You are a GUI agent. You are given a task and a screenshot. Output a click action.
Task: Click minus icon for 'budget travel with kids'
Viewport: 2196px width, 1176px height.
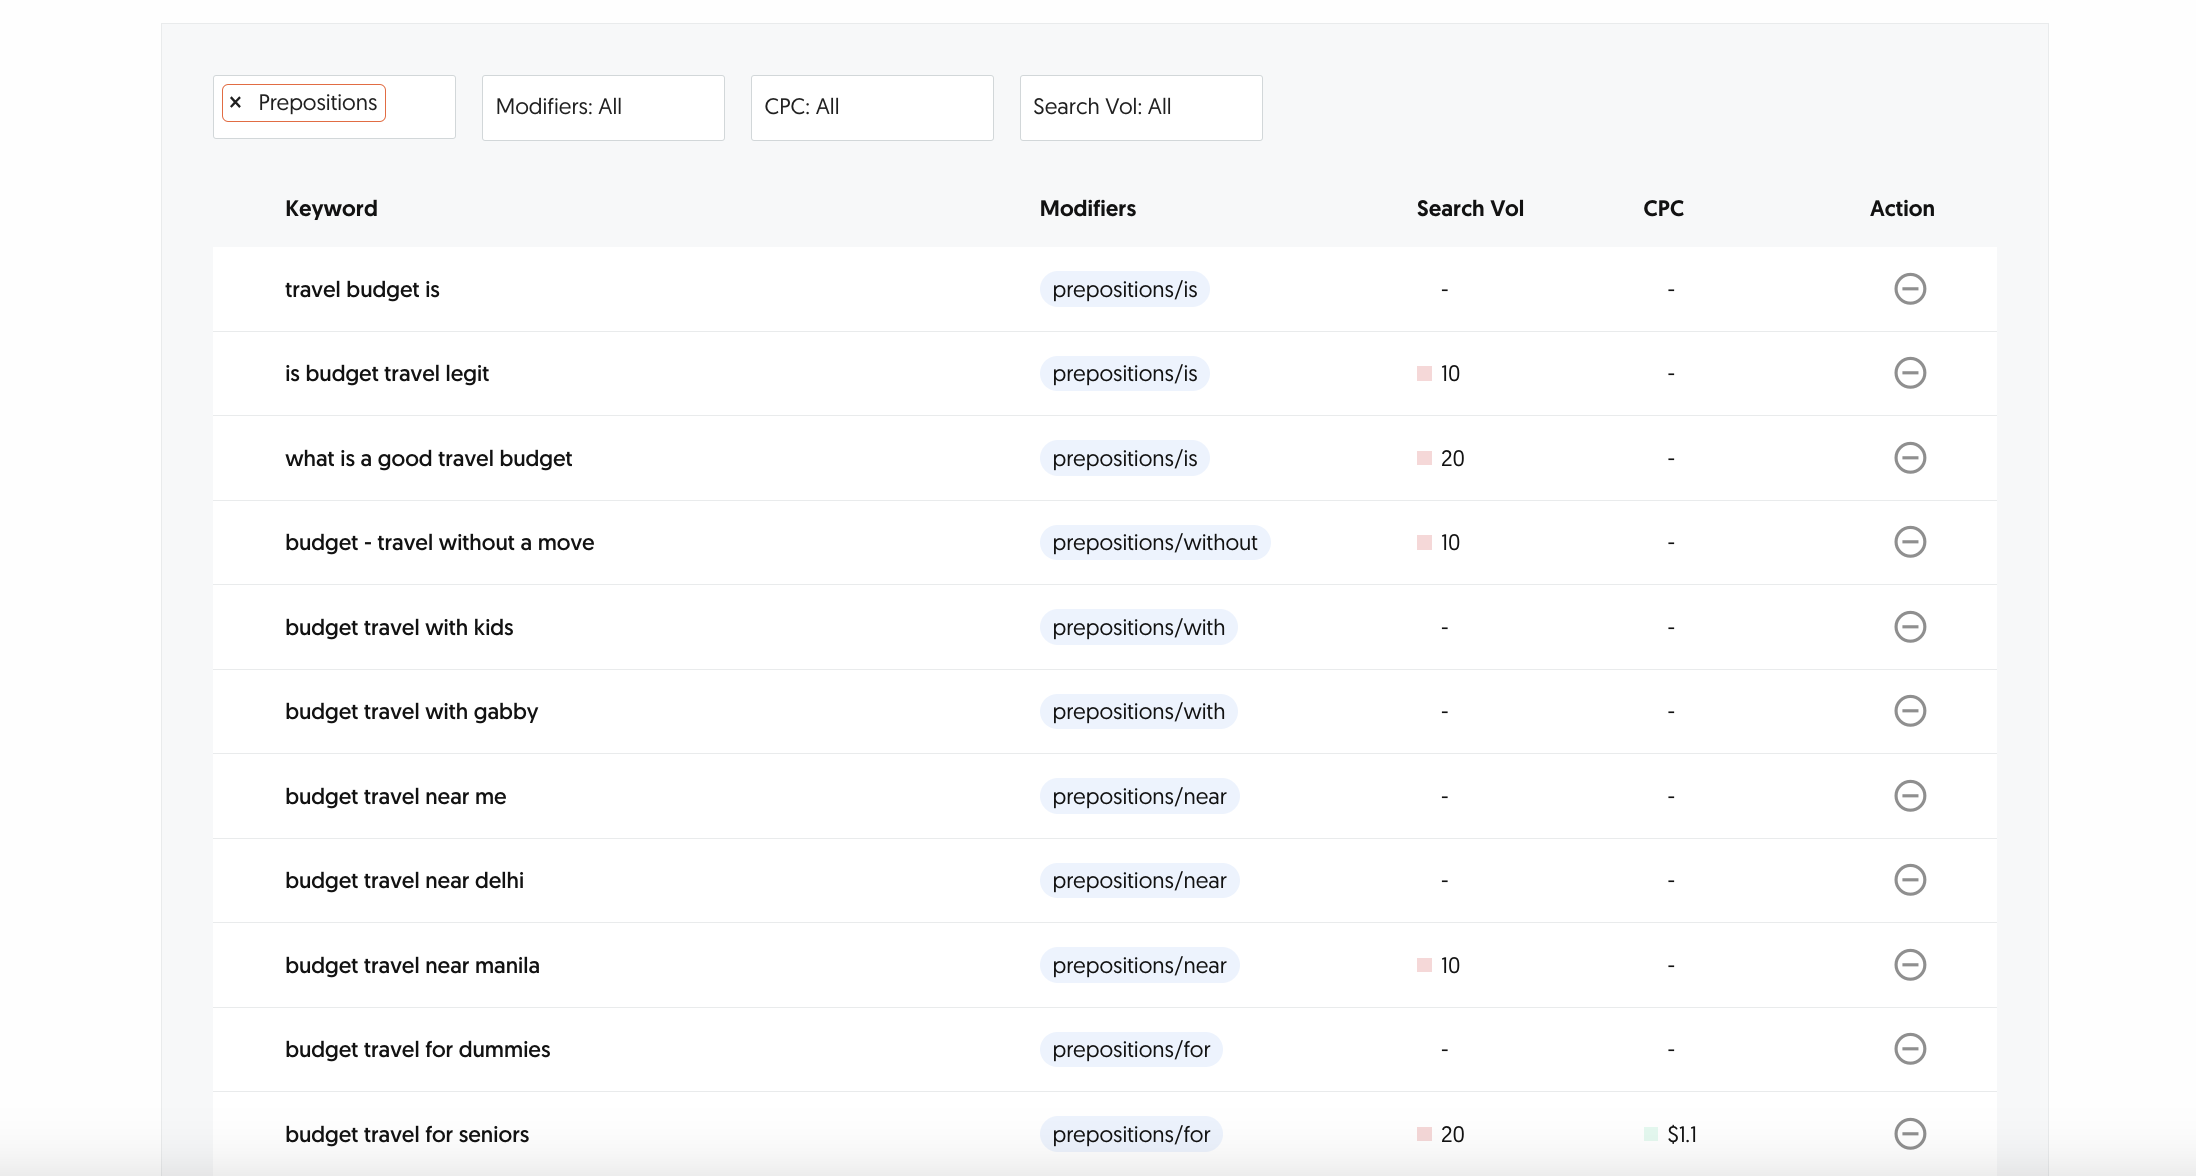[1909, 627]
